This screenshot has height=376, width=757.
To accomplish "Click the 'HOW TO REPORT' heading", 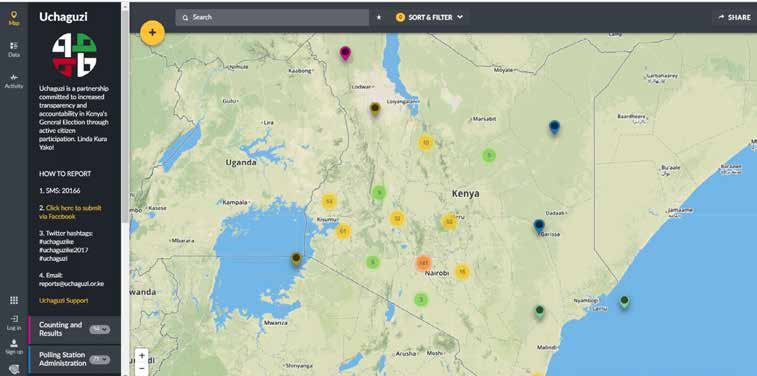I will point(65,173).
